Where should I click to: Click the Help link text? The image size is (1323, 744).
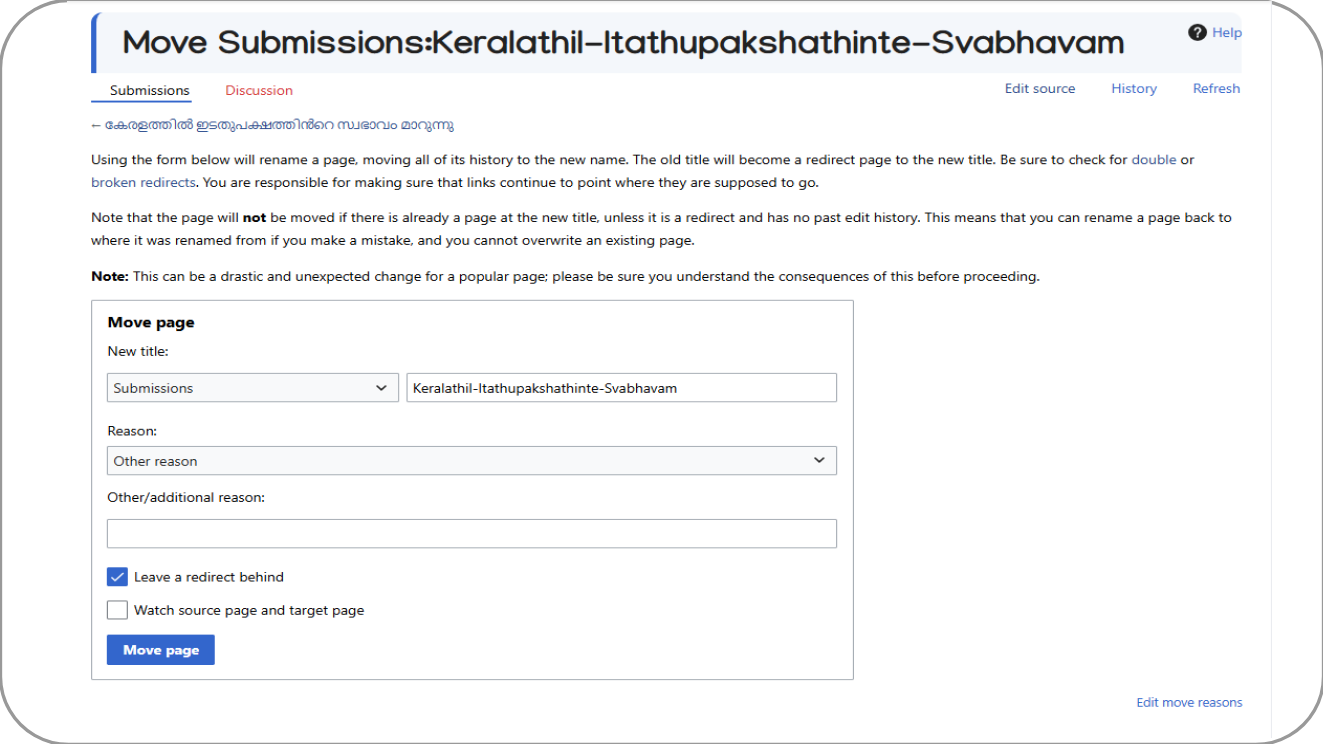coord(1227,33)
